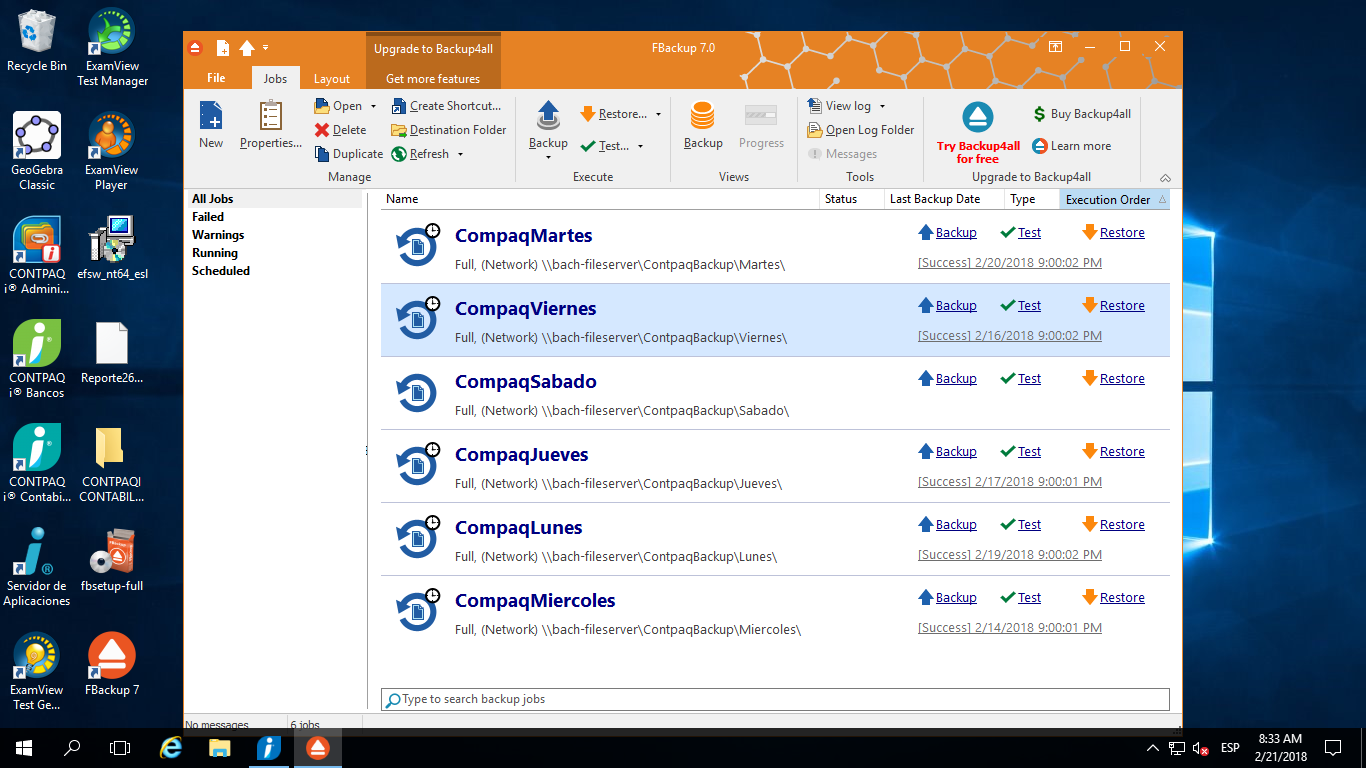Select the CompaqMartes job
The image size is (1366, 768).
click(775, 247)
